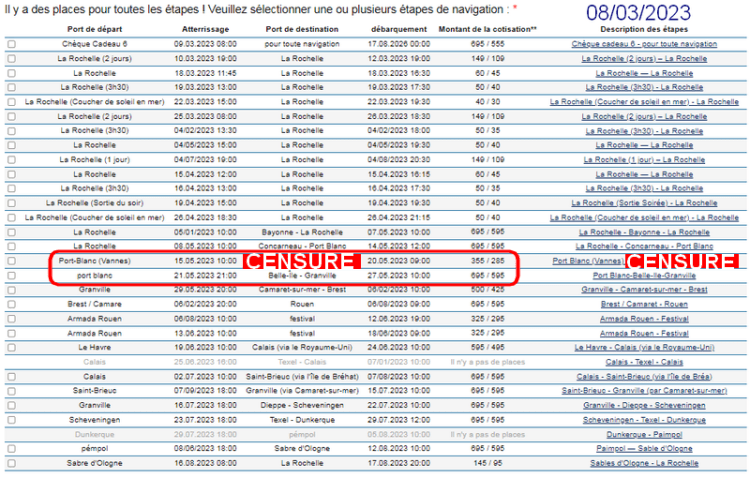Tick the Chèque Cadeau 6 row checkbox
The width and height of the screenshot is (750, 478).
coord(11,44)
